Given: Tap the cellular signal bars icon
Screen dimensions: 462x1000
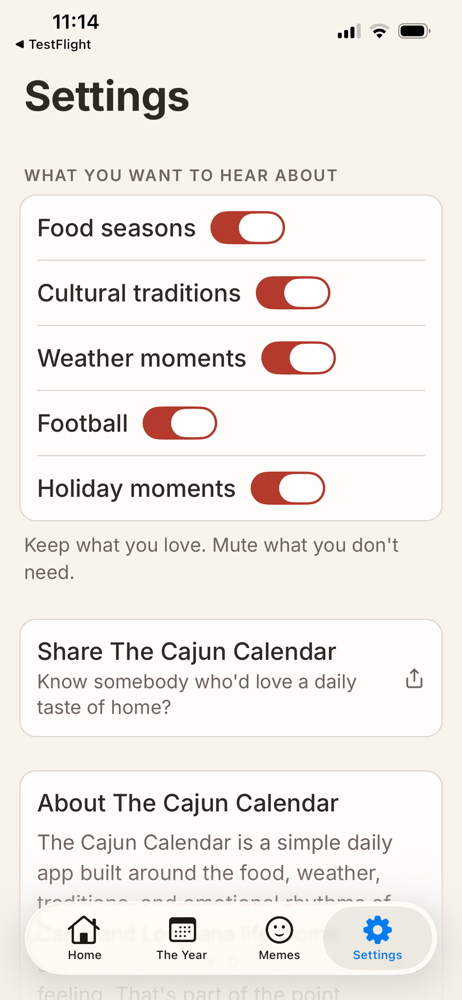Looking at the screenshot, I should point(349,31).
